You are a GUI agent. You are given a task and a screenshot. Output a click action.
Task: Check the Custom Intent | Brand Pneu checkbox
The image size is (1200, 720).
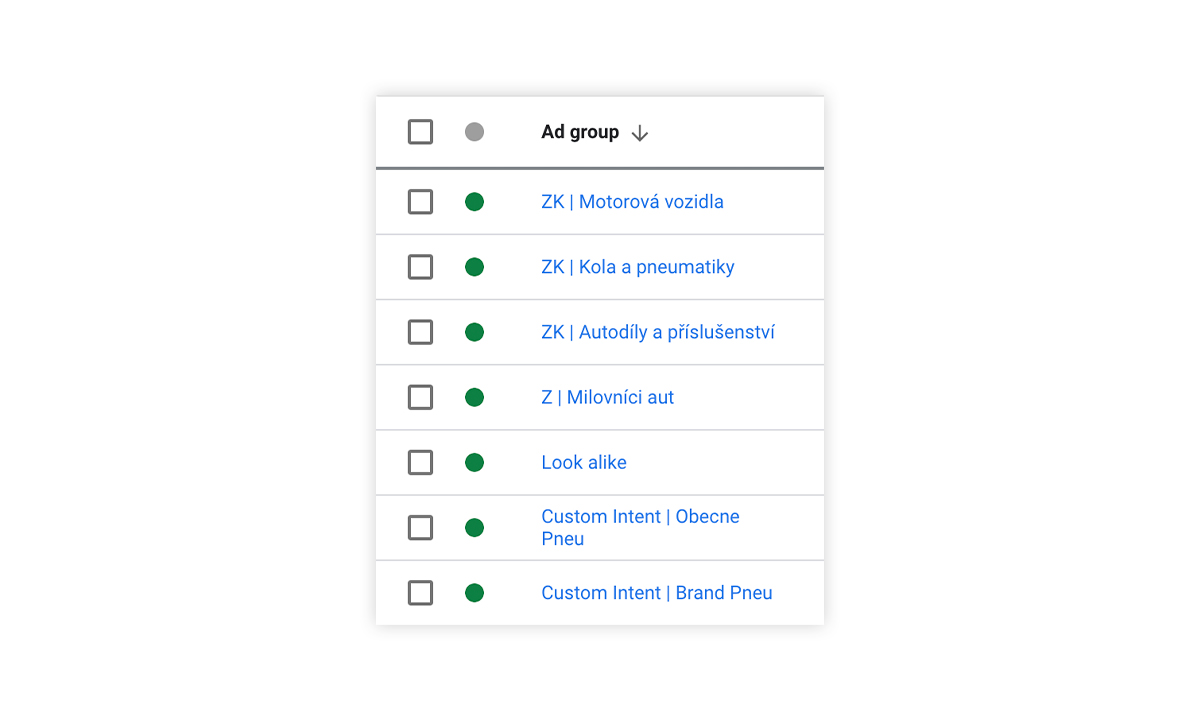coord(420,593)
